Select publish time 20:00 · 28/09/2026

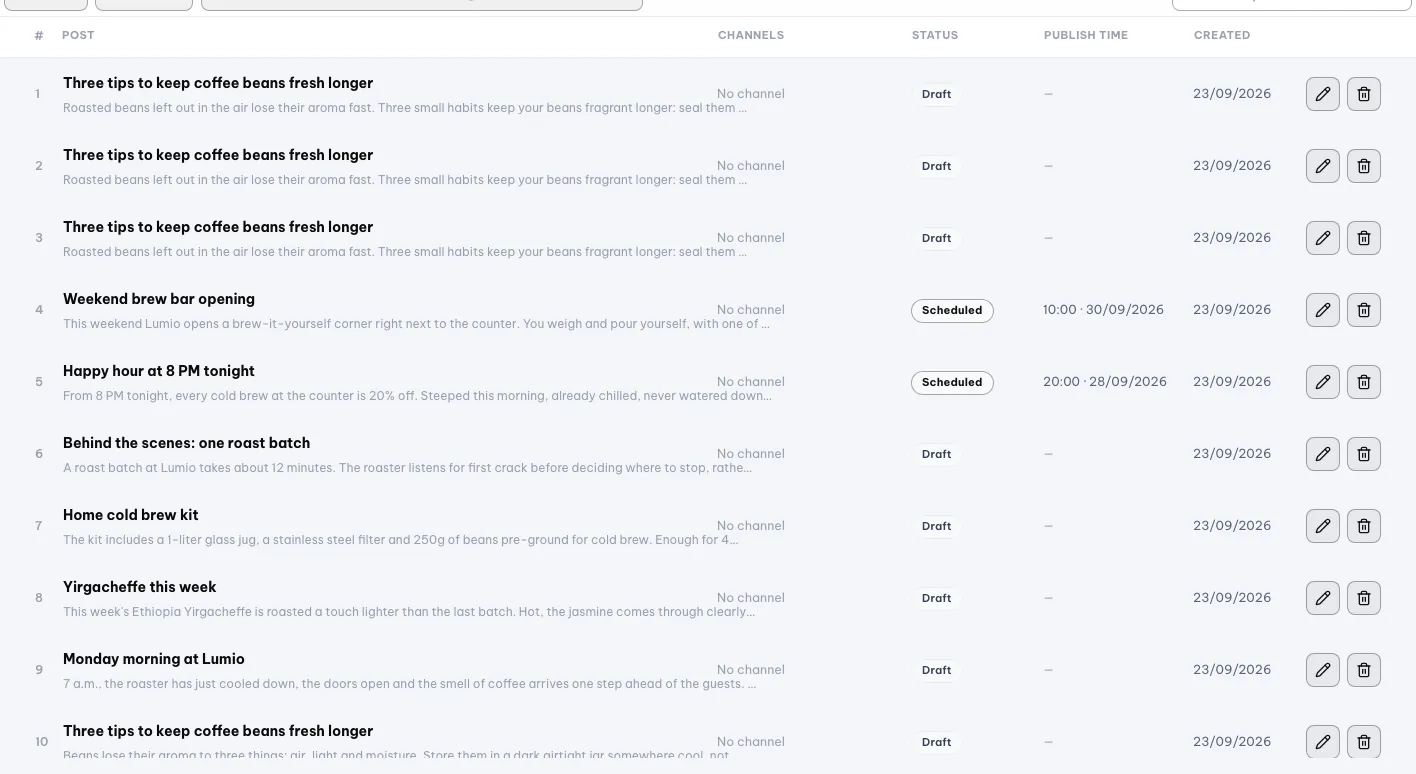tap(1105, 382)
